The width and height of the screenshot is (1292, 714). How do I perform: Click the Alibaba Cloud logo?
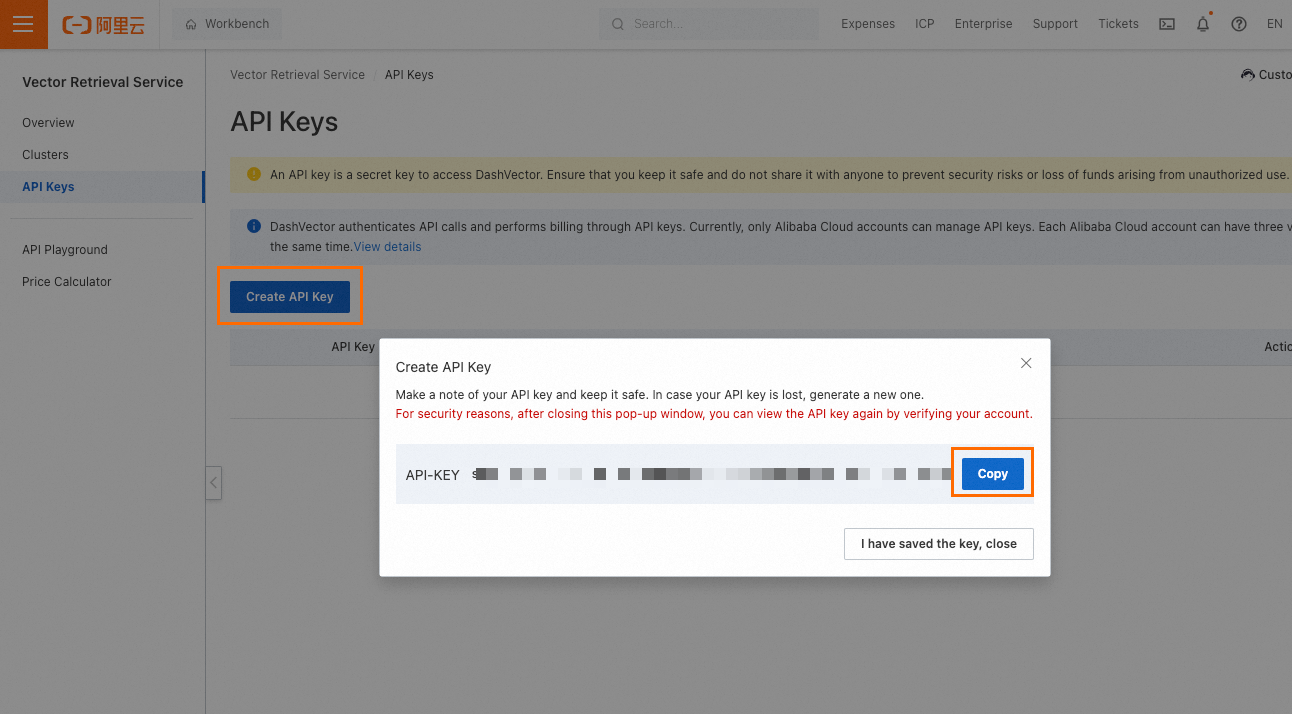point(104,24)
